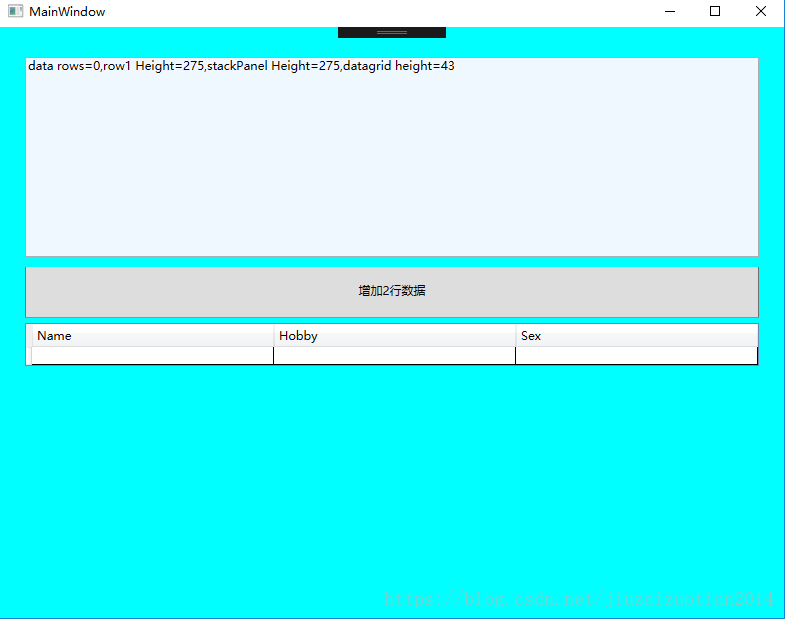Image resolution: width=785 pixels, height=619 pixels.
Task: Sort by the Hobby column header
Action: [395, 336]
